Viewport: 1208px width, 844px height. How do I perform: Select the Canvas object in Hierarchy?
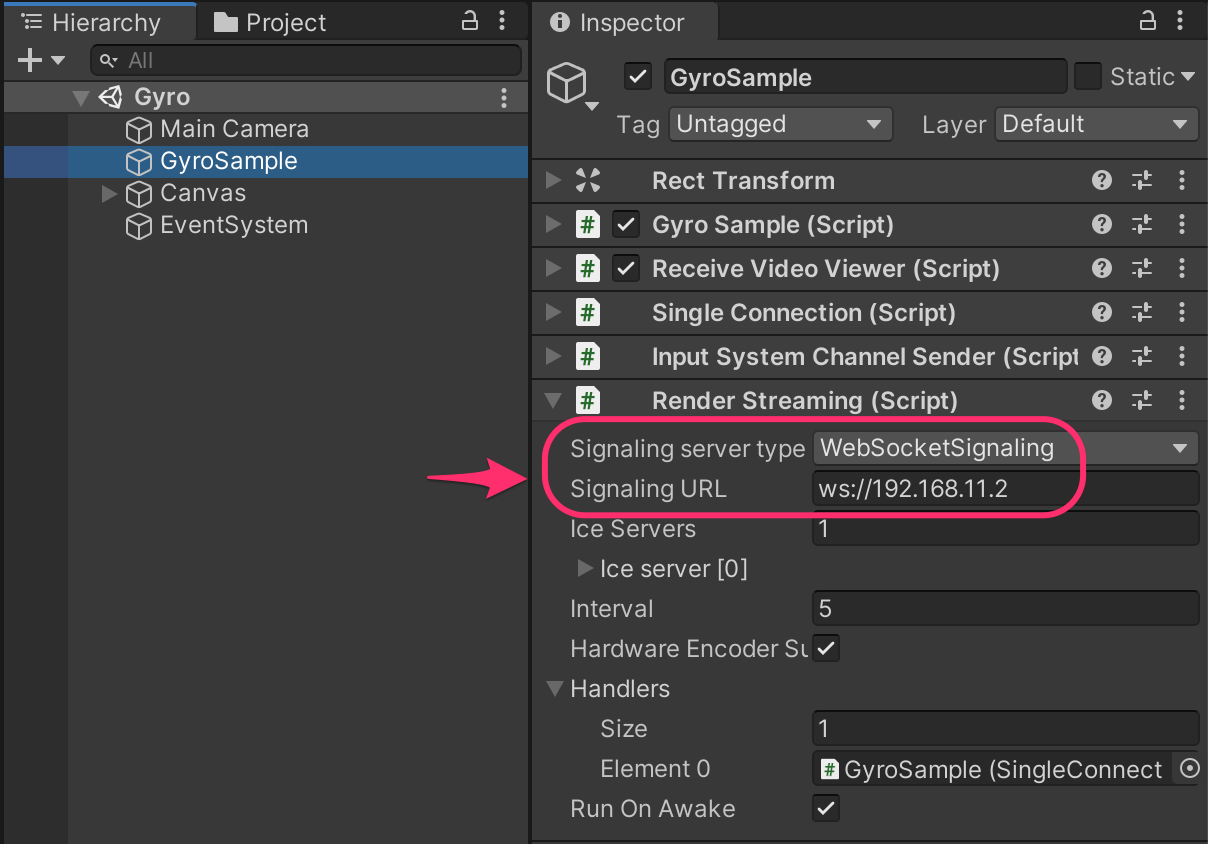[203, 193]
